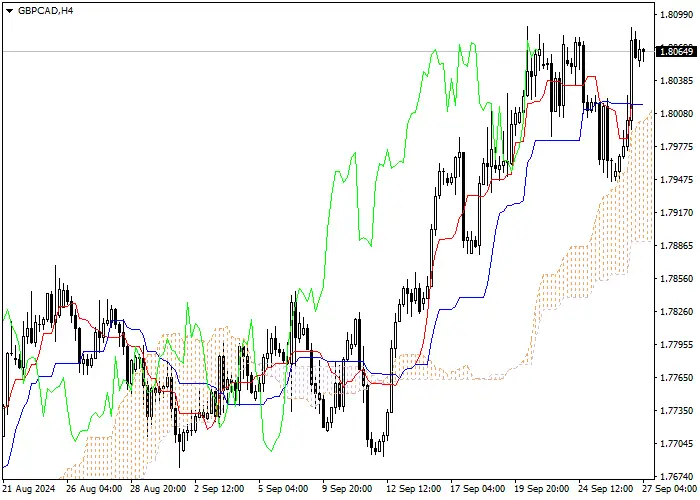Click the 1.79475 price level
This screenshot has height=500, width=700.
(676, 180)
